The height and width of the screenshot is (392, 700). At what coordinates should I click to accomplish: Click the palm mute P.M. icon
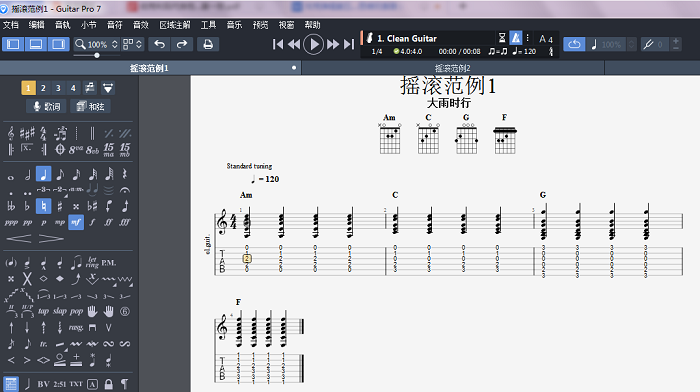pyautogui.click(x=108, y=263)
